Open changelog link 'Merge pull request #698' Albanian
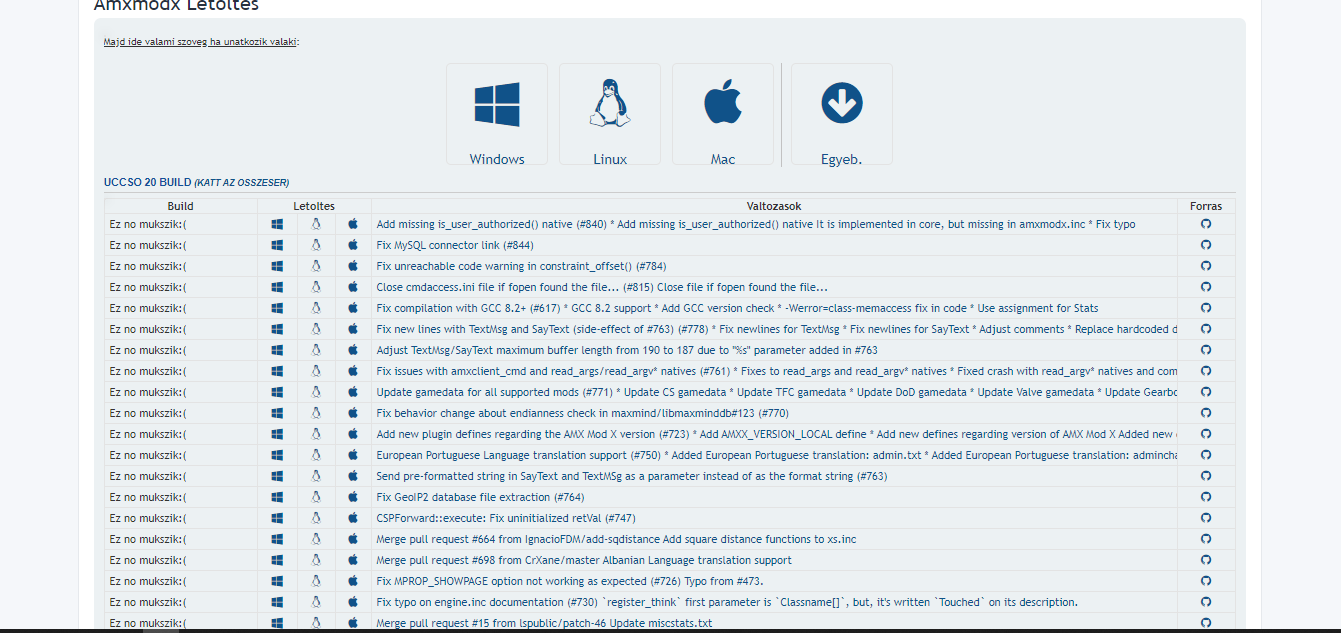 pyautogui.click(x=584, y=560)
